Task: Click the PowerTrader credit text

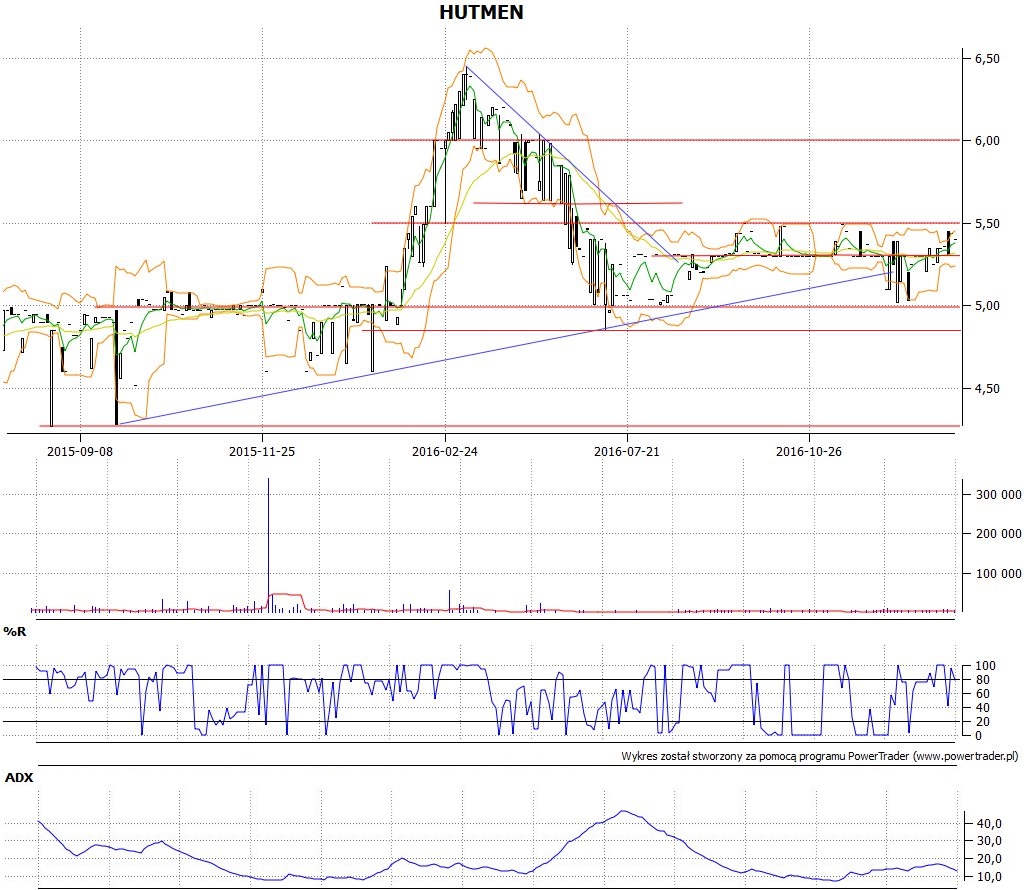Action: click(819, 756)
